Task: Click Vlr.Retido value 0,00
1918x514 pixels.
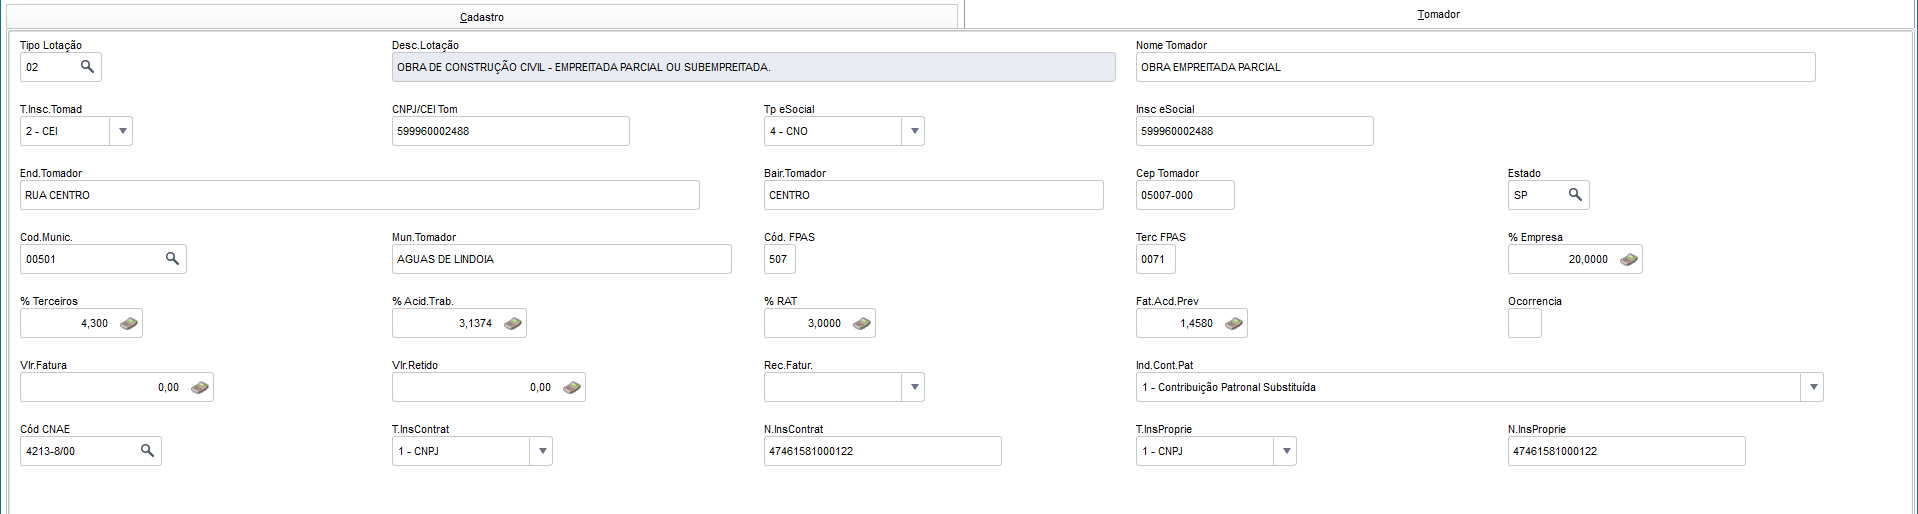Action: (x=540, y=387)
